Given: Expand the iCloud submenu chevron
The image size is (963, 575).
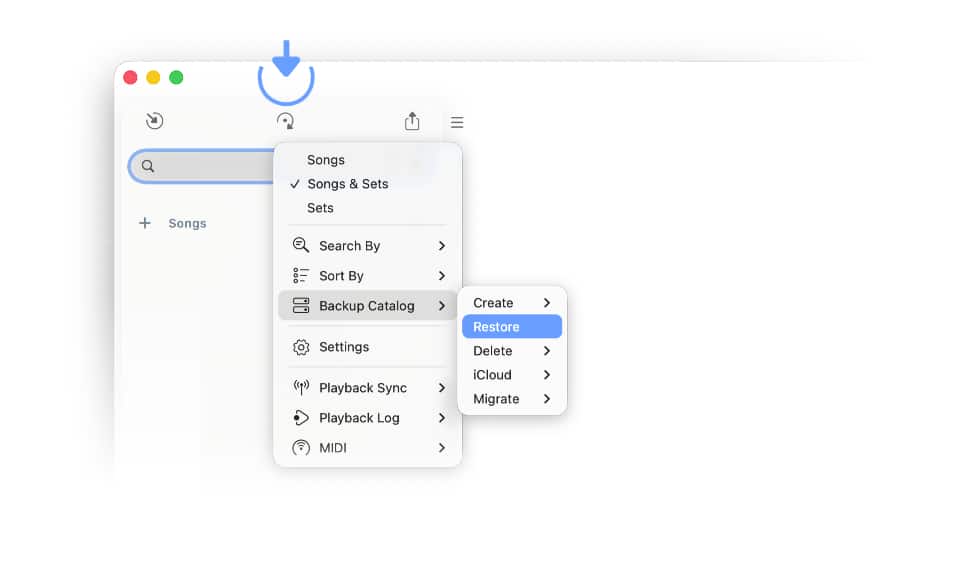Looking at the screenshot, I should pos(547,375).
